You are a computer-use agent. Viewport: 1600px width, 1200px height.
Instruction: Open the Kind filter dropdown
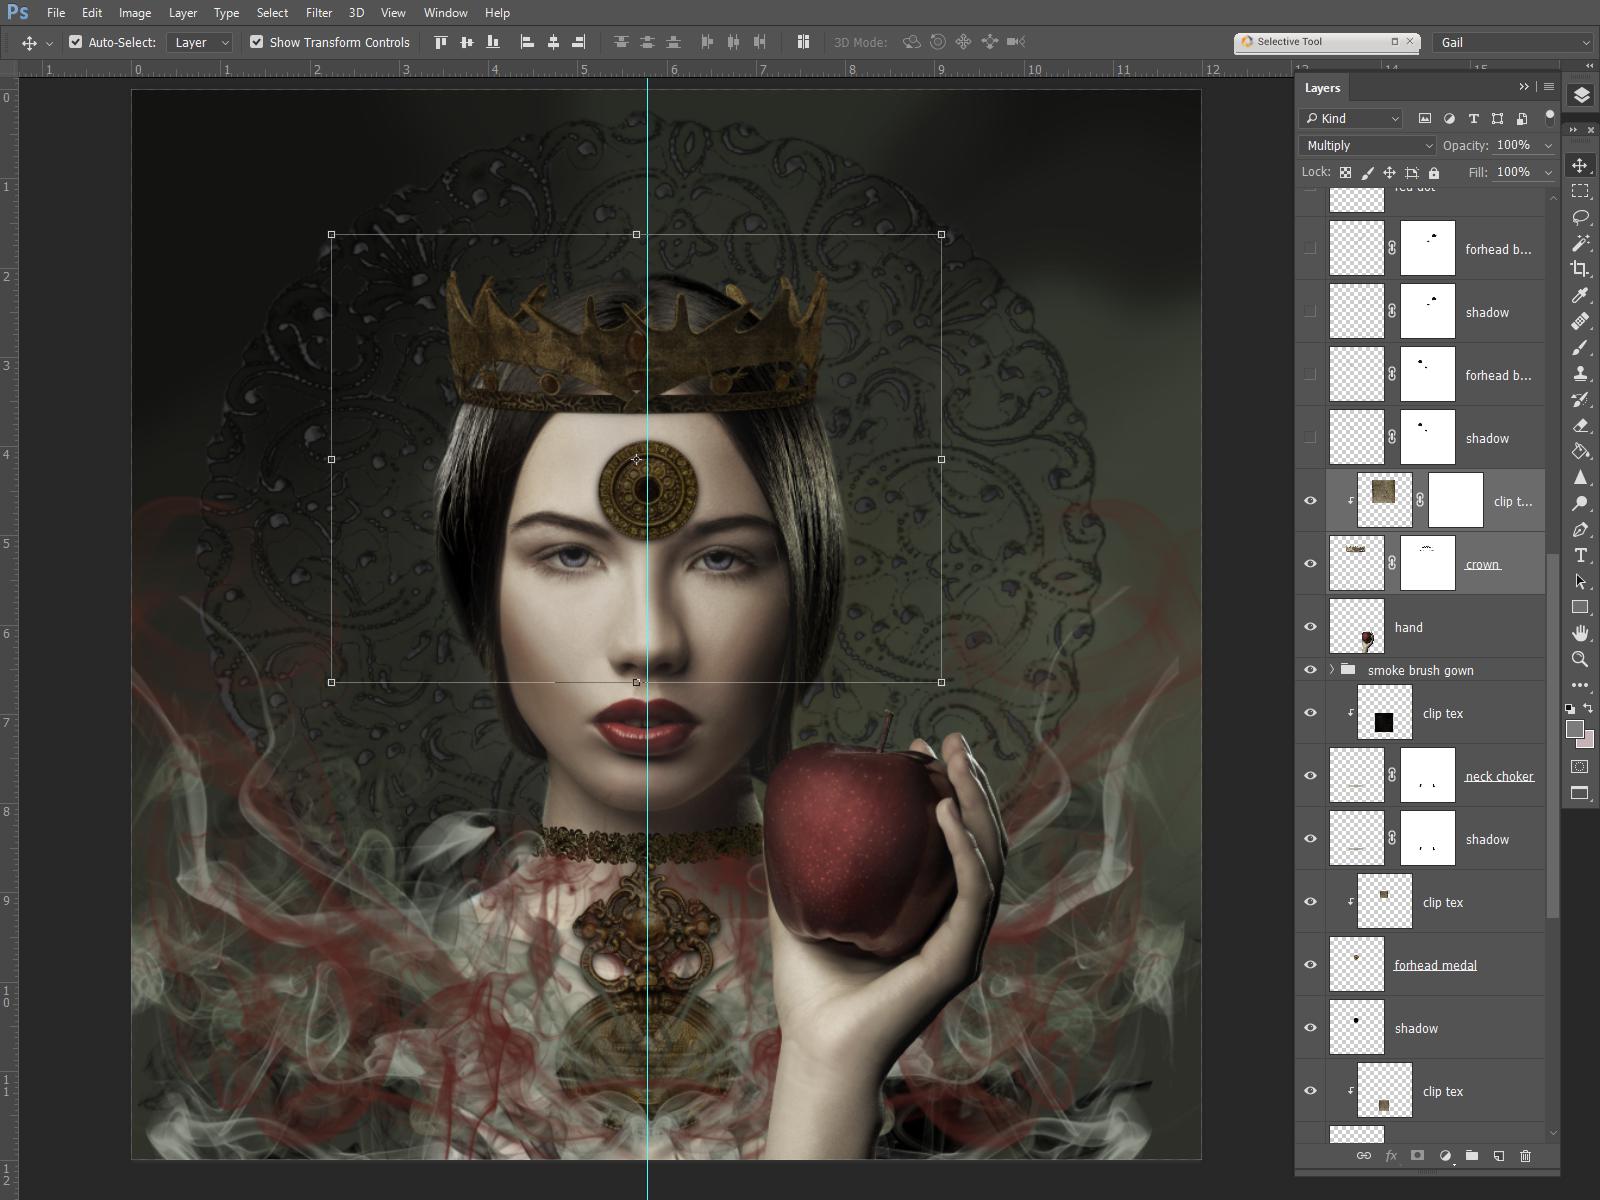pos(1350,118)
